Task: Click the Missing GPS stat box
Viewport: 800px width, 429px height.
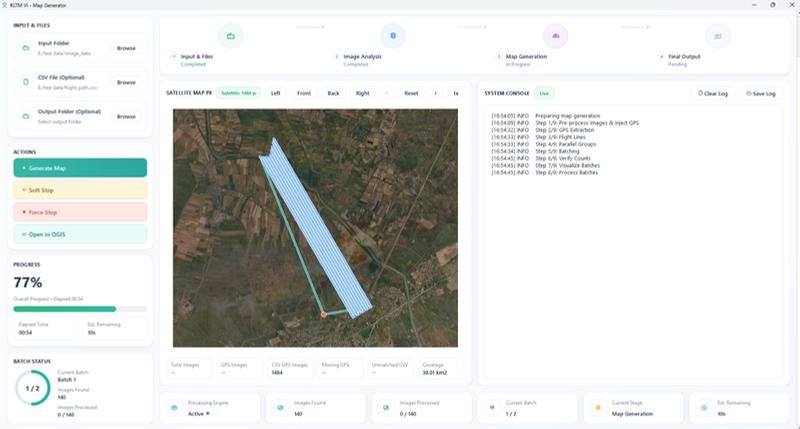Action: coord(340,369)
